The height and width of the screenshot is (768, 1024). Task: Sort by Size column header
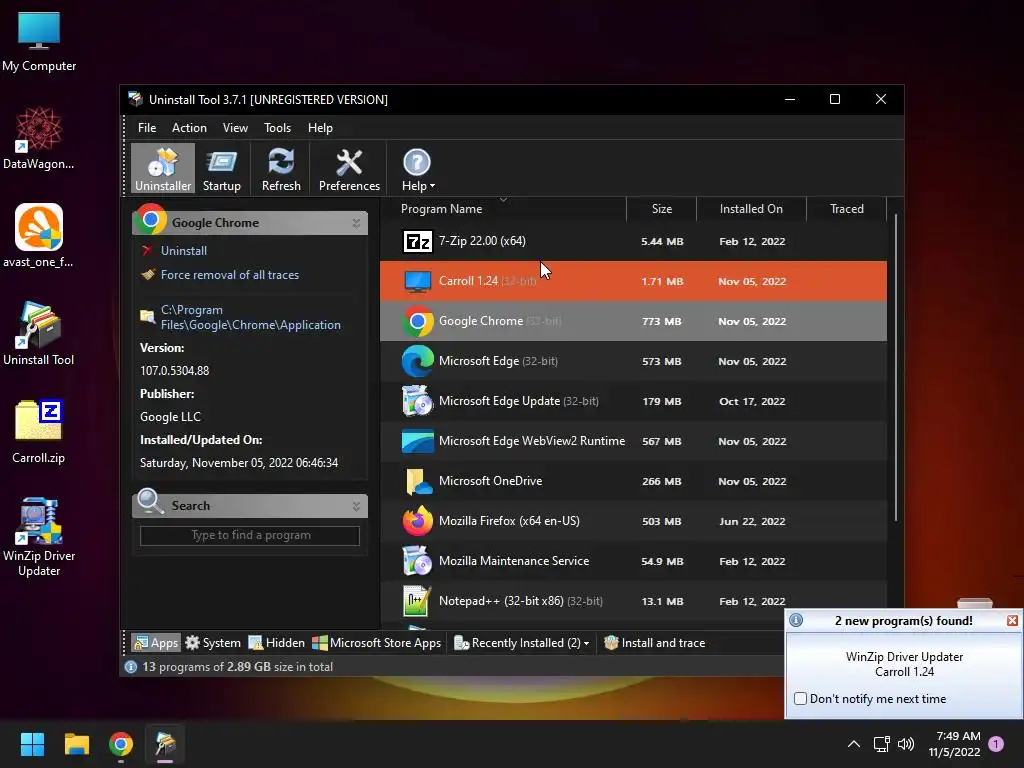click(662, 209)
